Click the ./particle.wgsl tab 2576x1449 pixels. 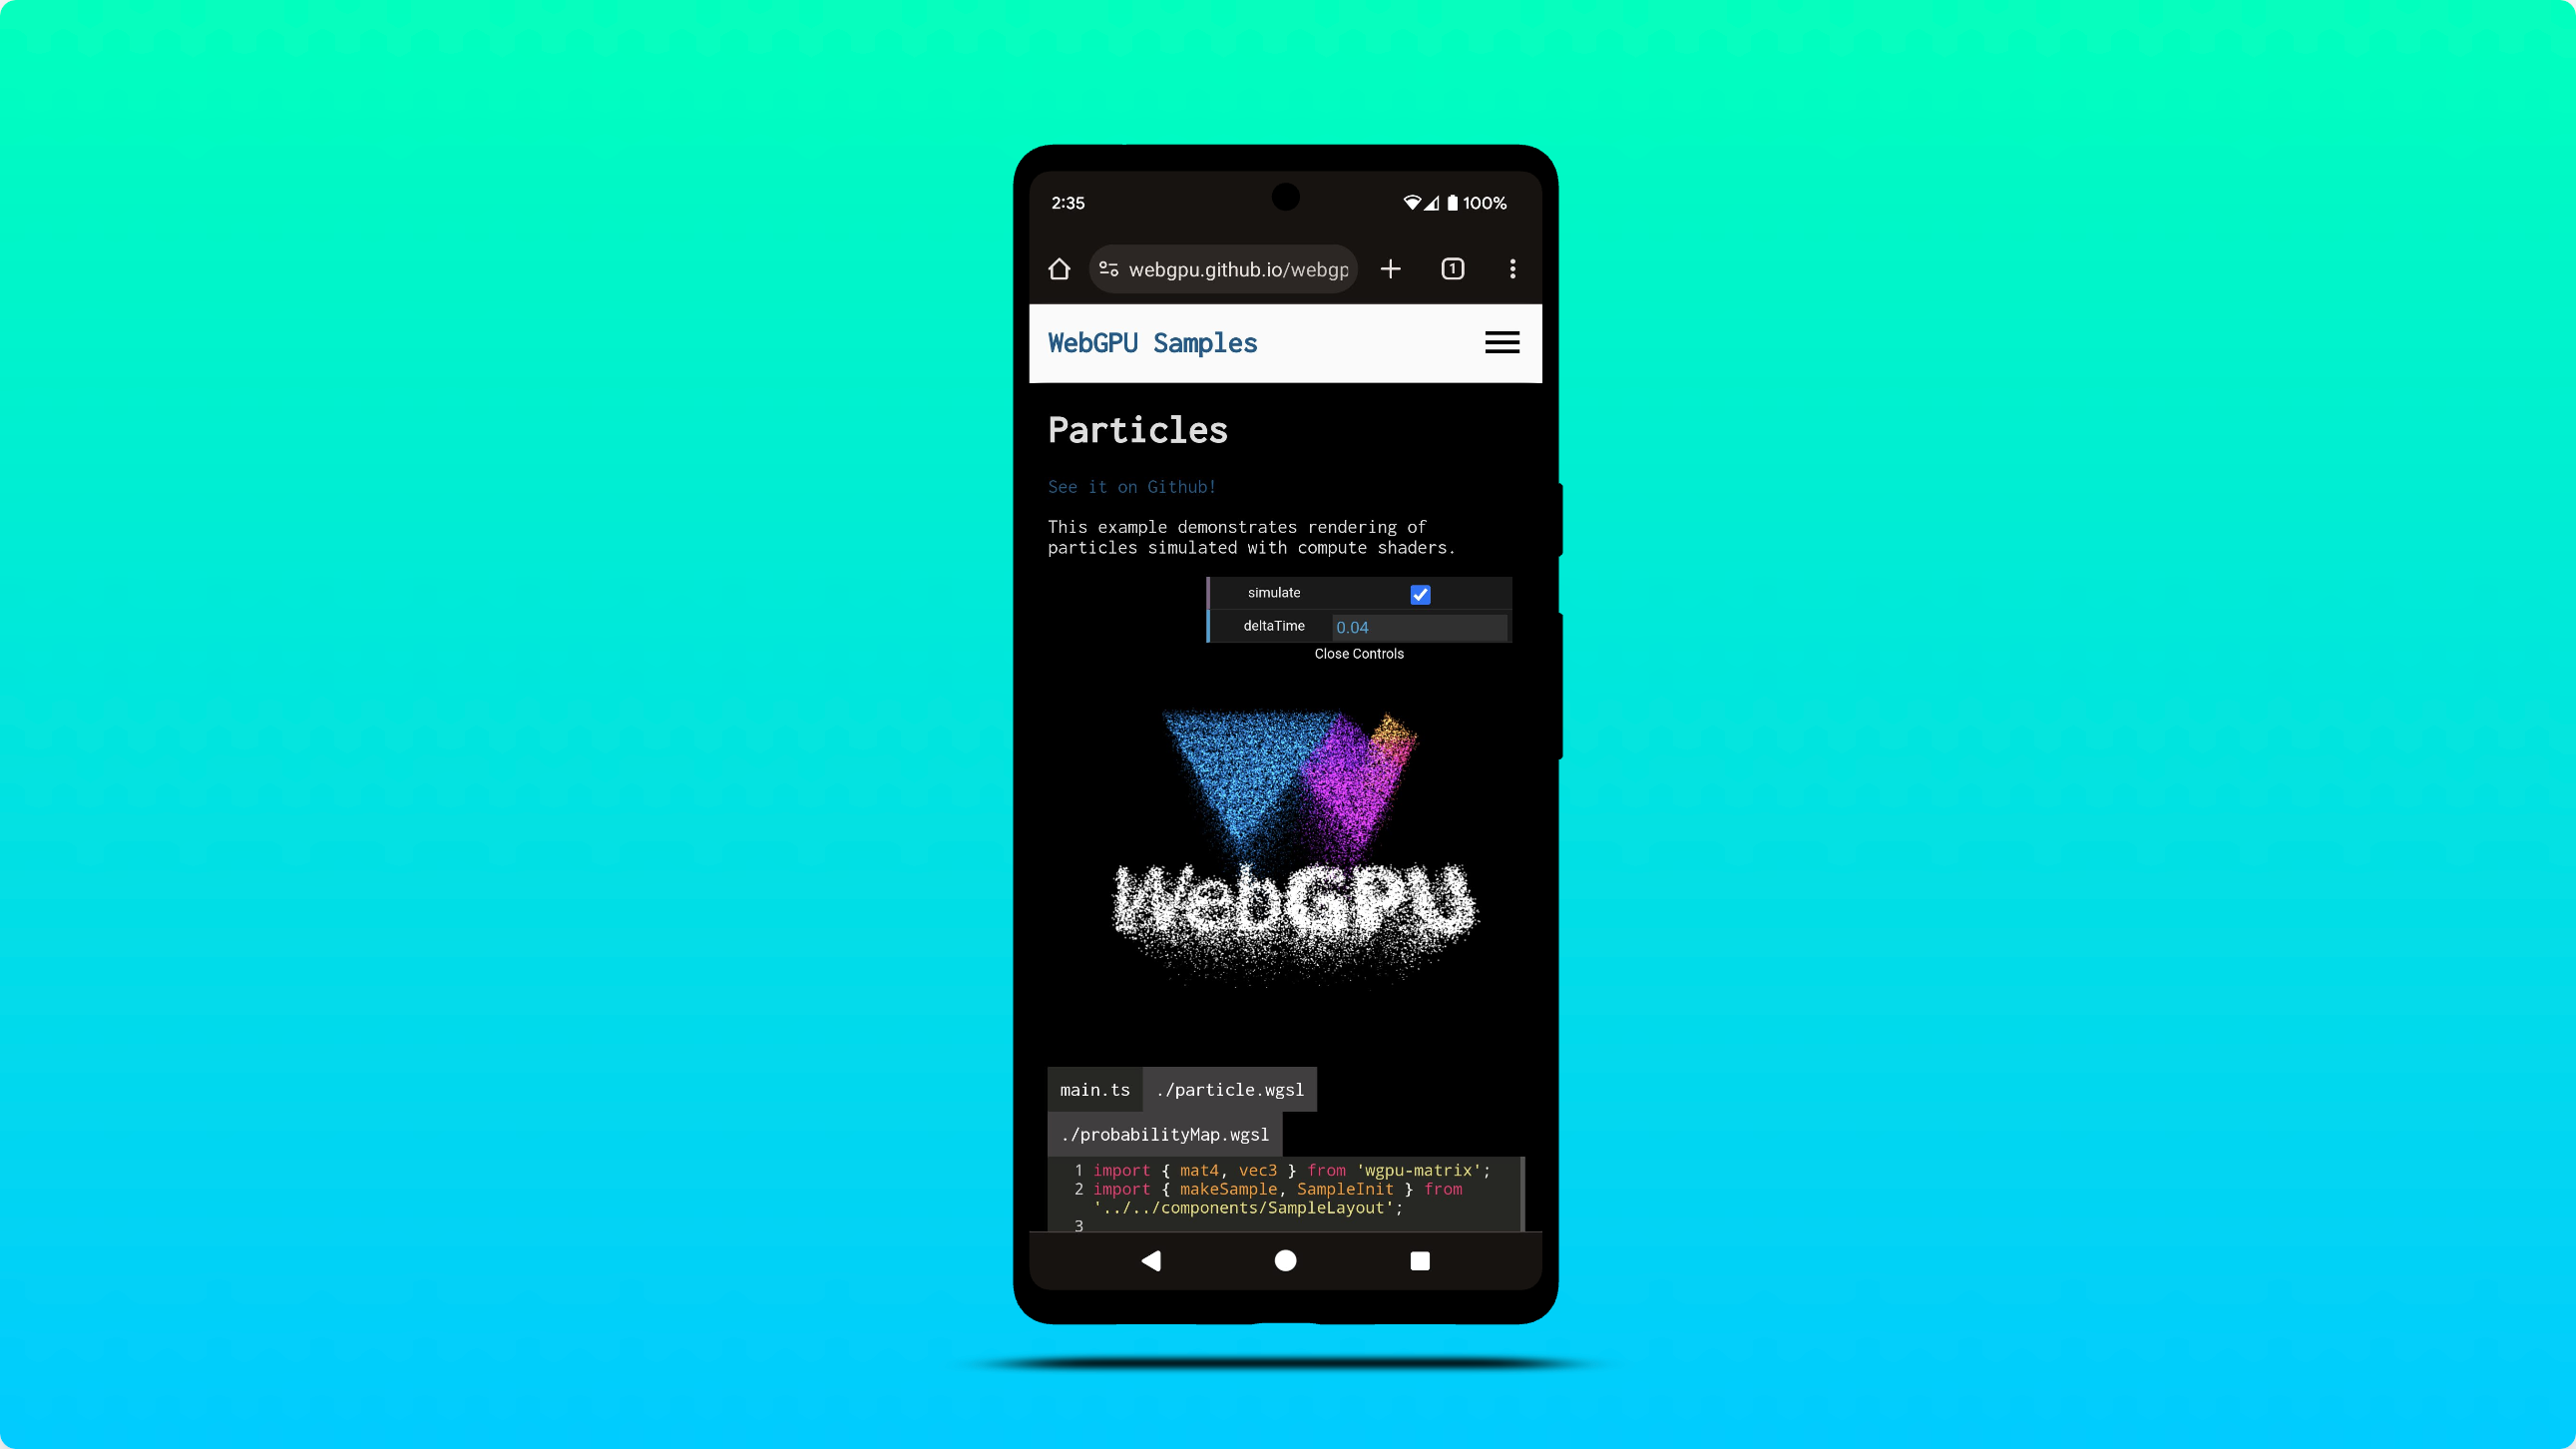pyautogui.click(x=1229, y=1088)
